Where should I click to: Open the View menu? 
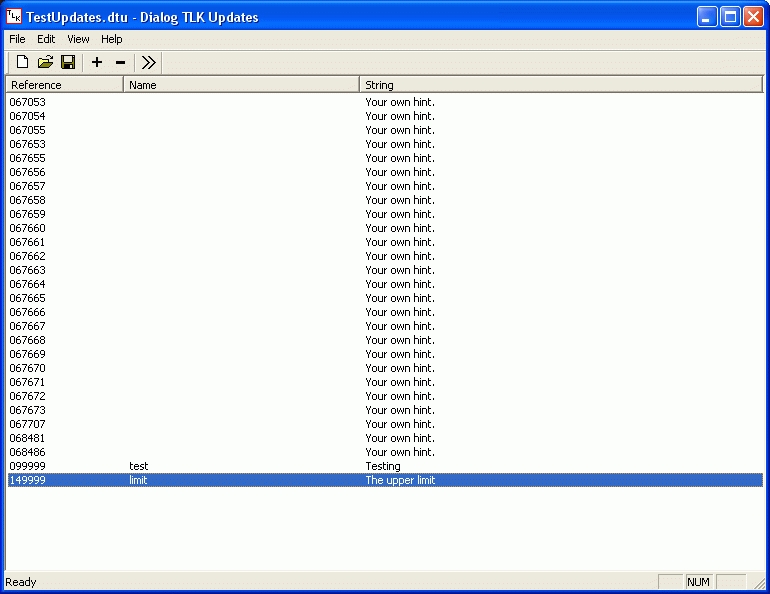[x=78, y=39]
